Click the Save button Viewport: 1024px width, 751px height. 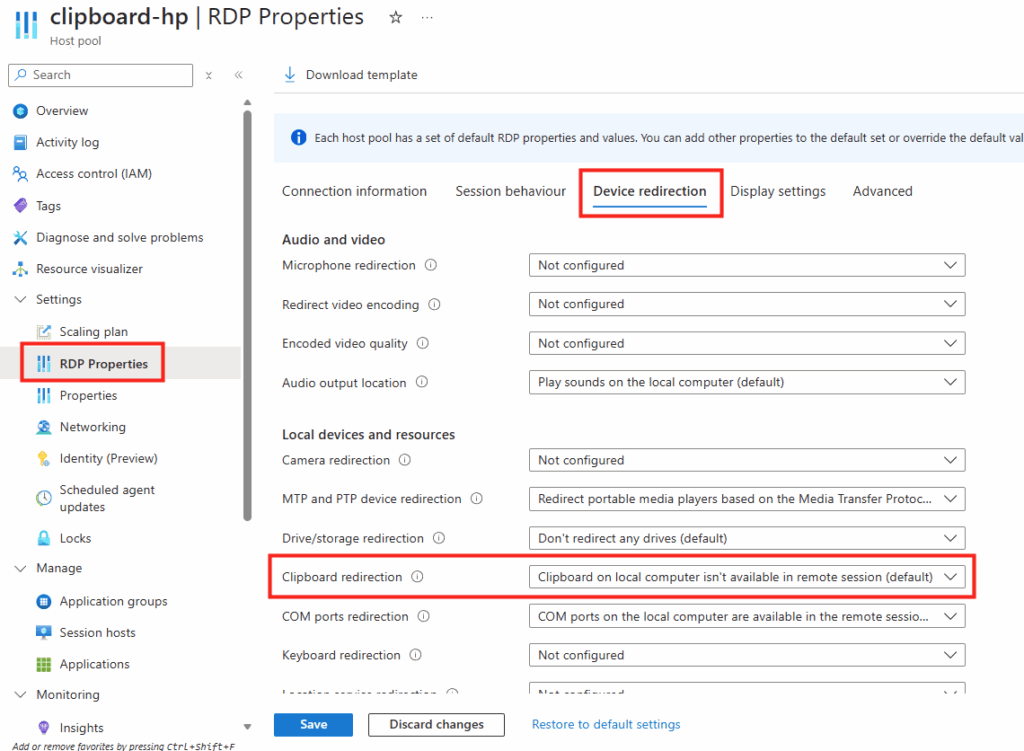313,724
